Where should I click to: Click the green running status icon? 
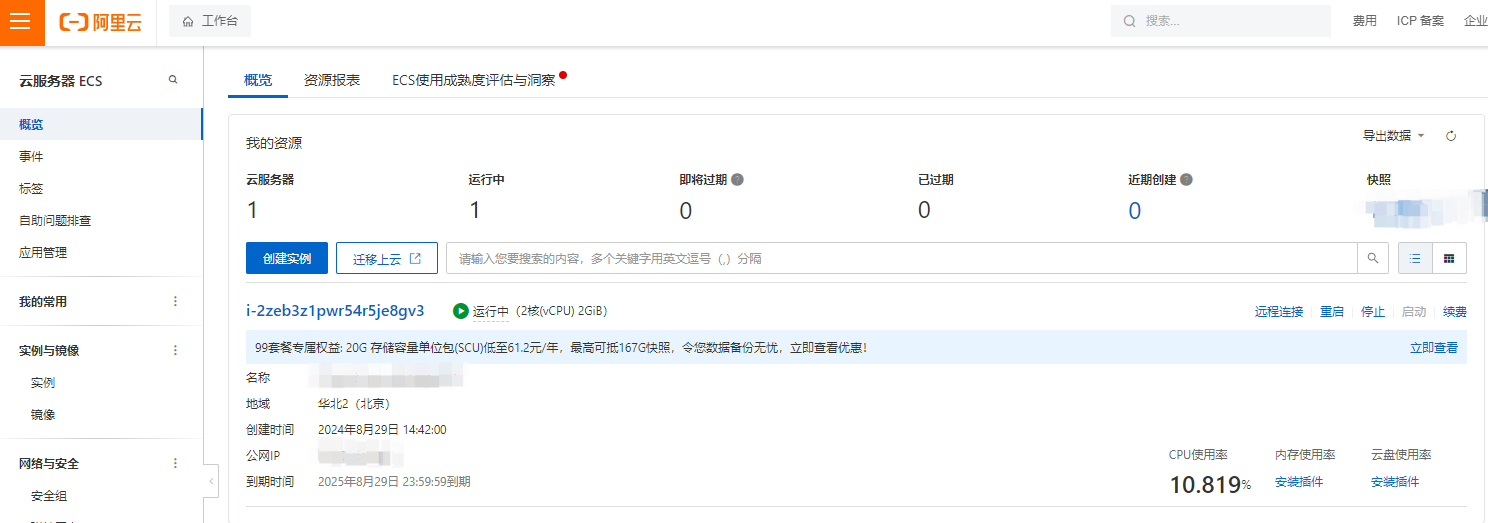461,311
